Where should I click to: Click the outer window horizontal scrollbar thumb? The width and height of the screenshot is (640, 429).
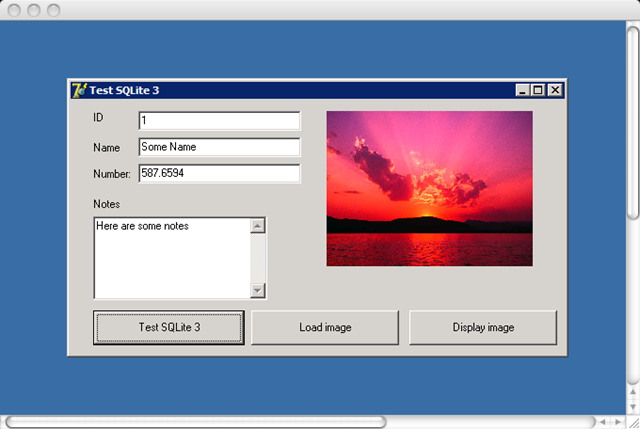tap(196, 421)
